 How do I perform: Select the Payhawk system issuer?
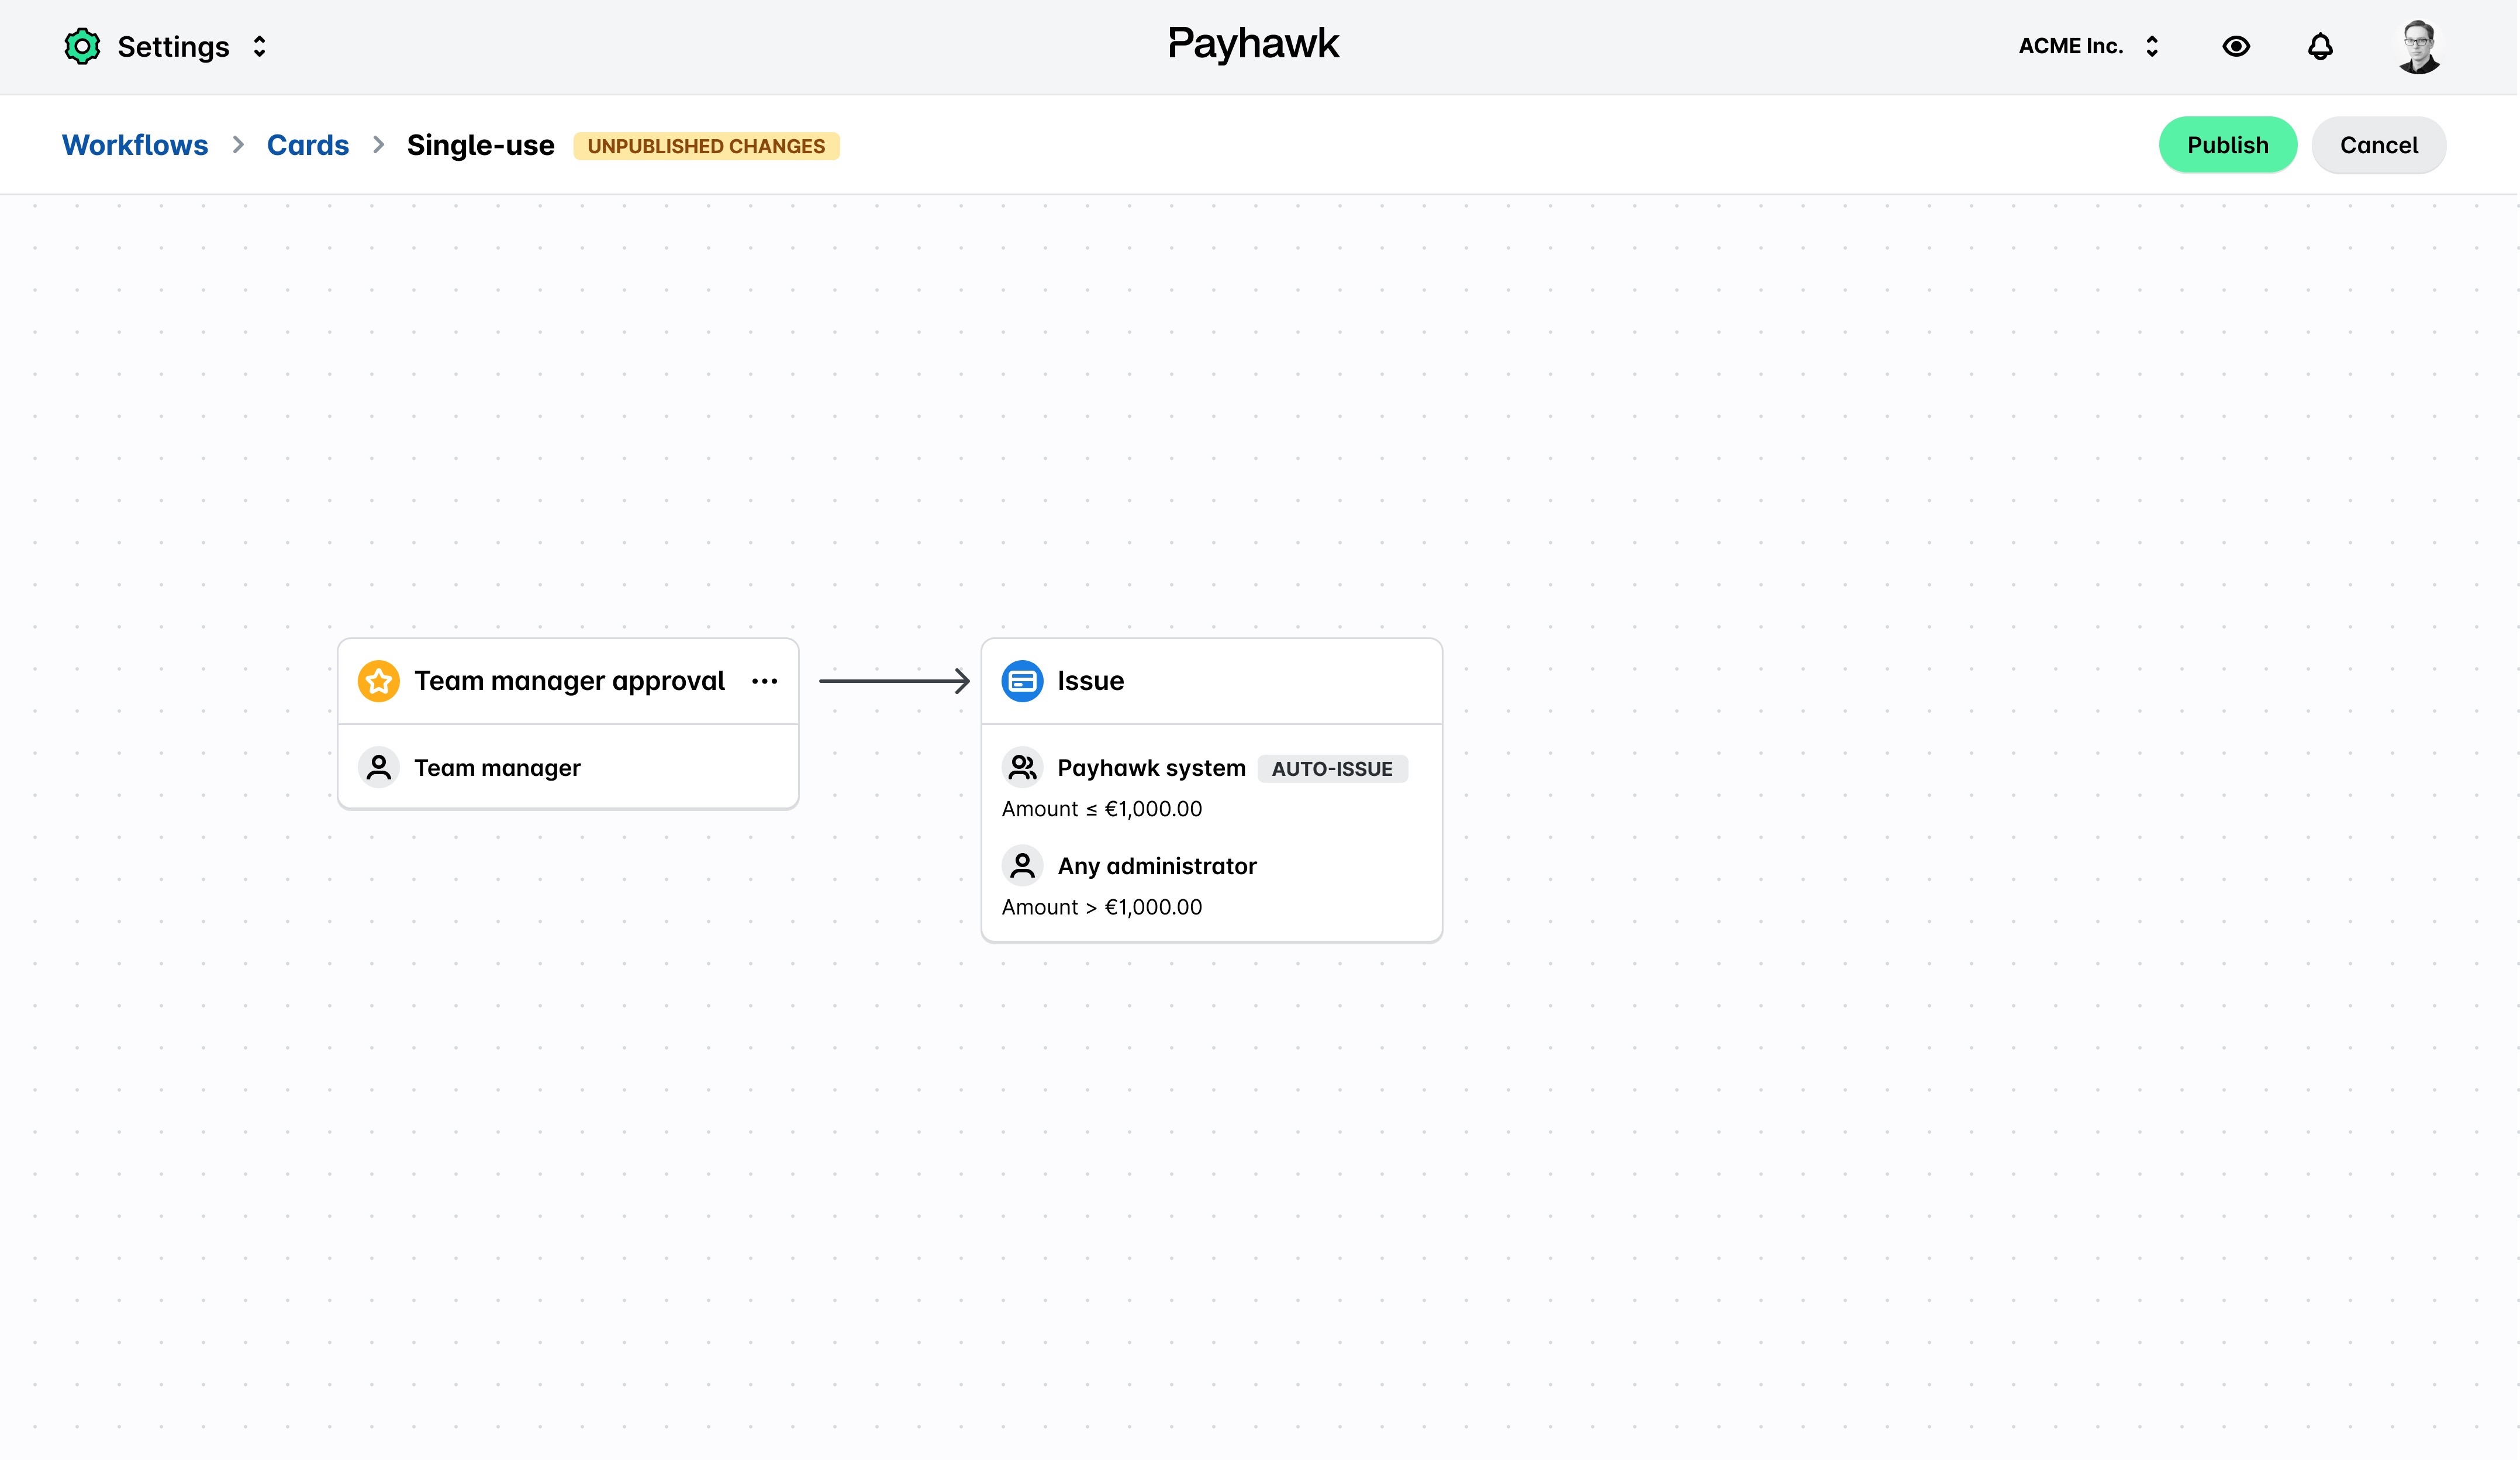tap(1151, 768)
